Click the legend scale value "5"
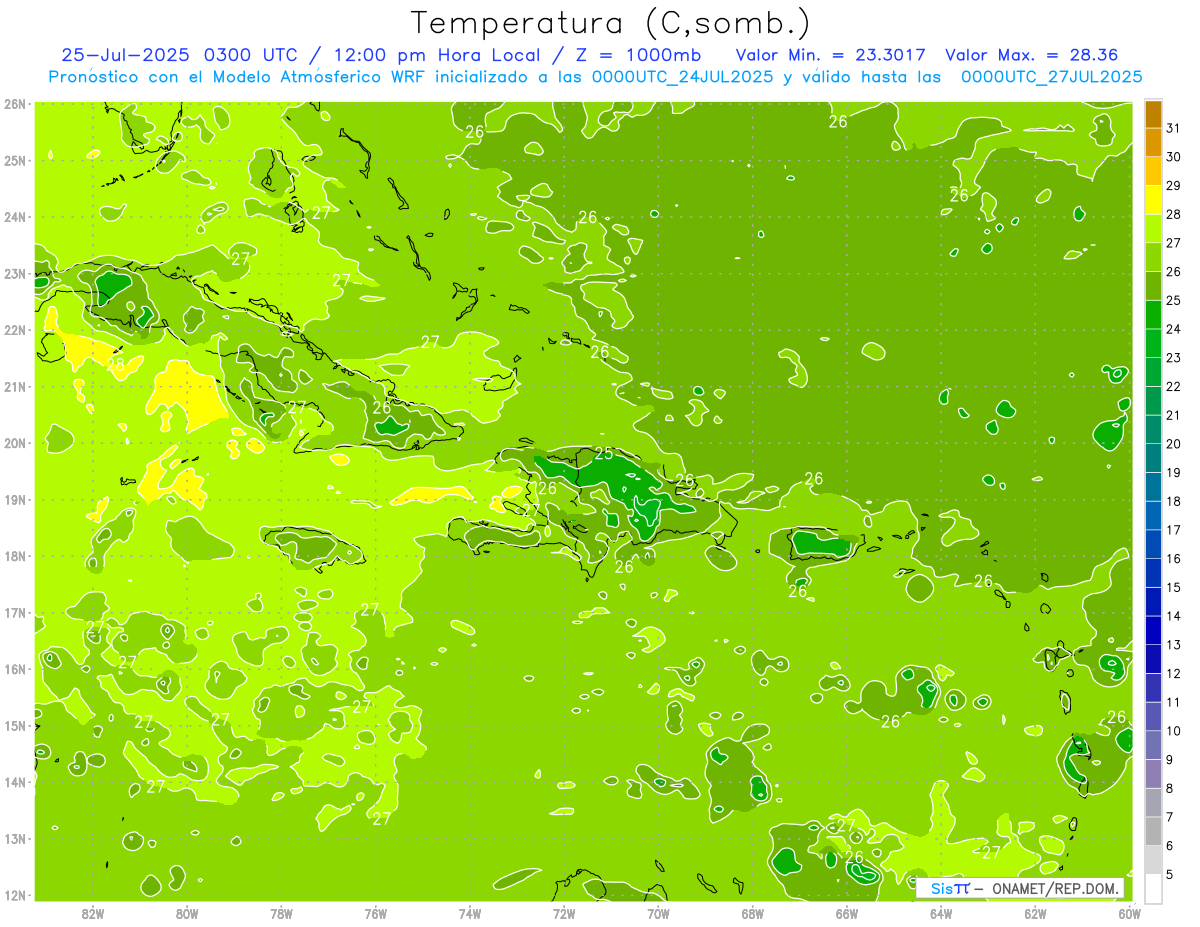Image resolution: width=1200 pixels, height=927 pixels. tap(1170, 874)
